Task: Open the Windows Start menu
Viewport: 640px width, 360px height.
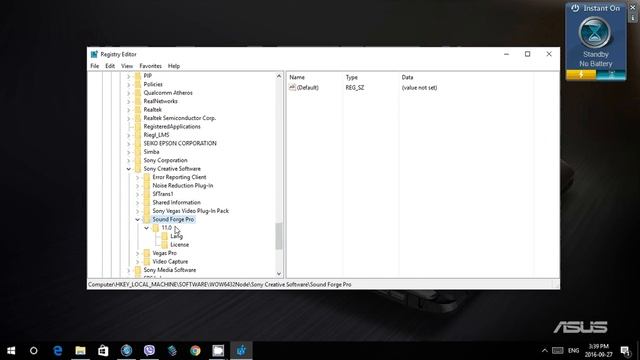Action: pos(11,351)
